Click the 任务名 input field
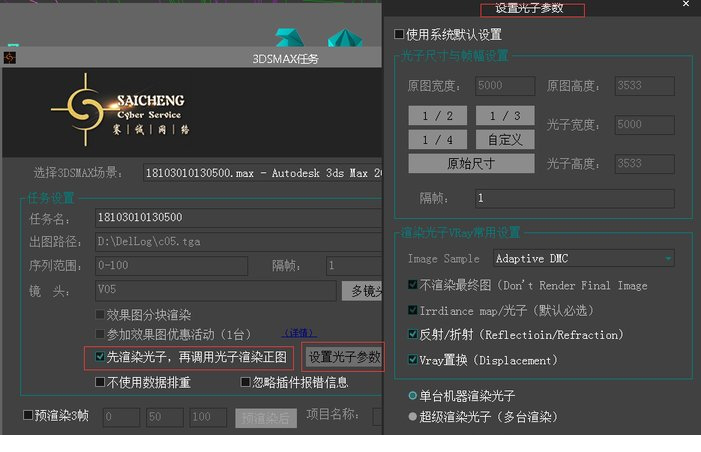The image size is (701, 452). 239,217
